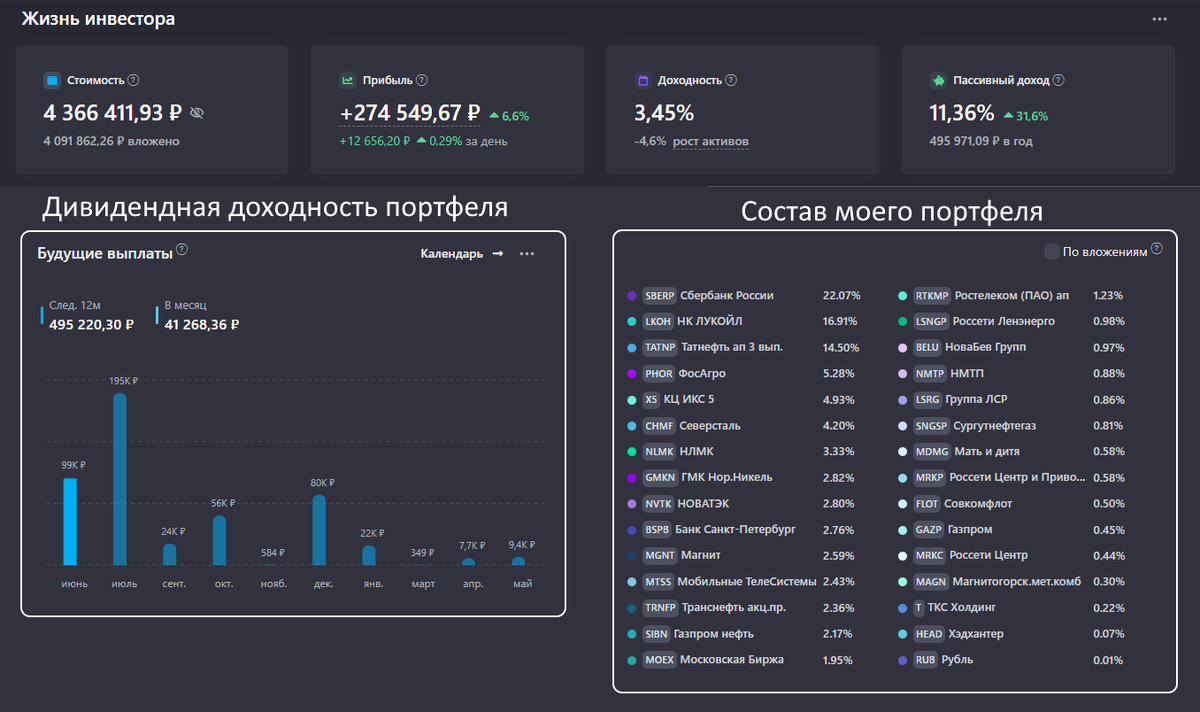This screenshot has width=1200, height=712.
Task: Click the green piggy bank icon
Action: coord(938,80)
